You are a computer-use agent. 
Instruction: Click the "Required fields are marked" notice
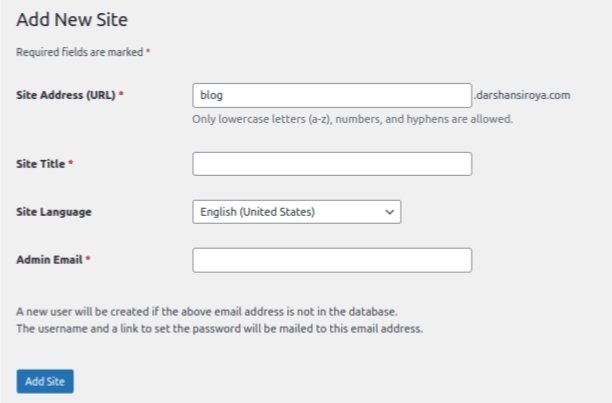pos(80,52)
